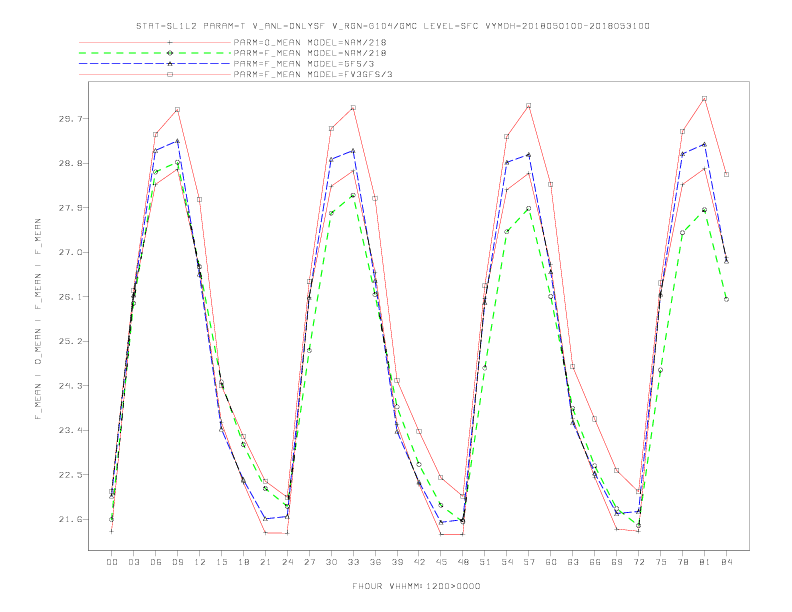Click x-axis tick label 51
The image size is (792, 612).
point(485,562)
